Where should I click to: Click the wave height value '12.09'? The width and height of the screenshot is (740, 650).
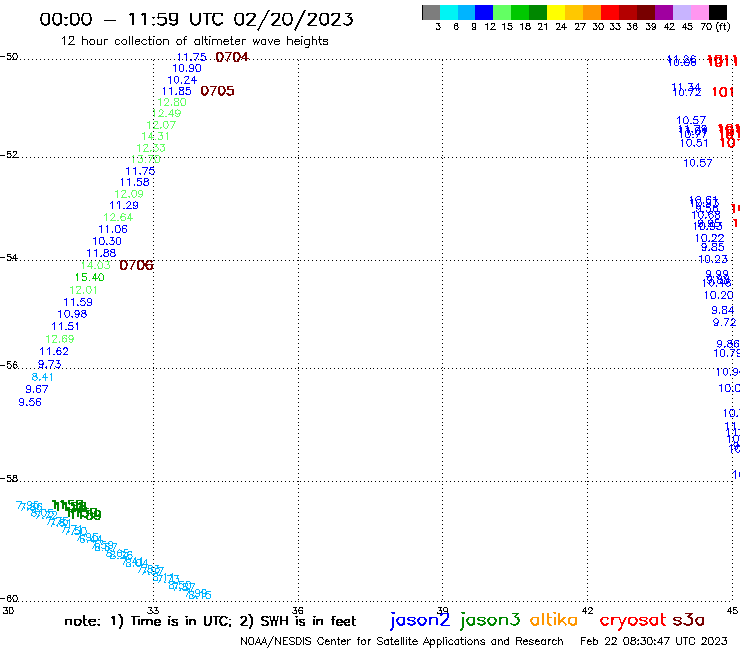[x=129, y=194]
